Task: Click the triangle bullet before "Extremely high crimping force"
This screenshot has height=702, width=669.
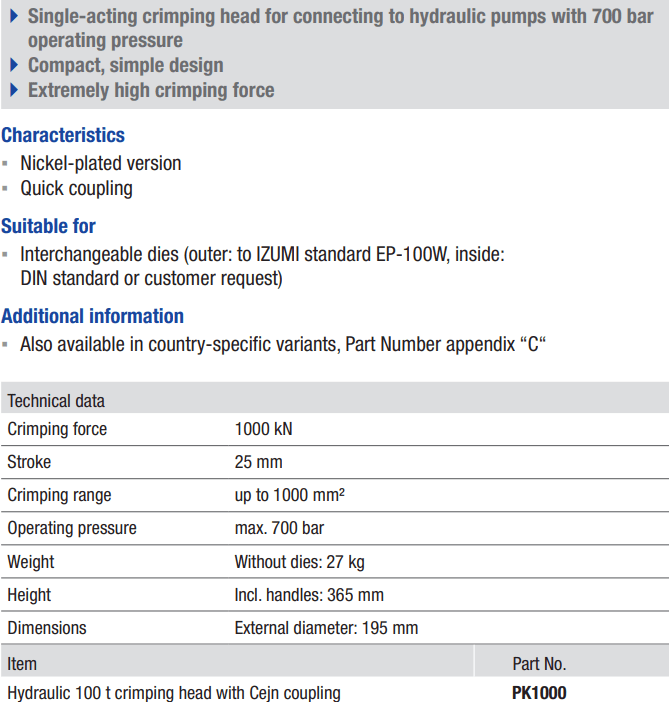Action: point(14,90)
